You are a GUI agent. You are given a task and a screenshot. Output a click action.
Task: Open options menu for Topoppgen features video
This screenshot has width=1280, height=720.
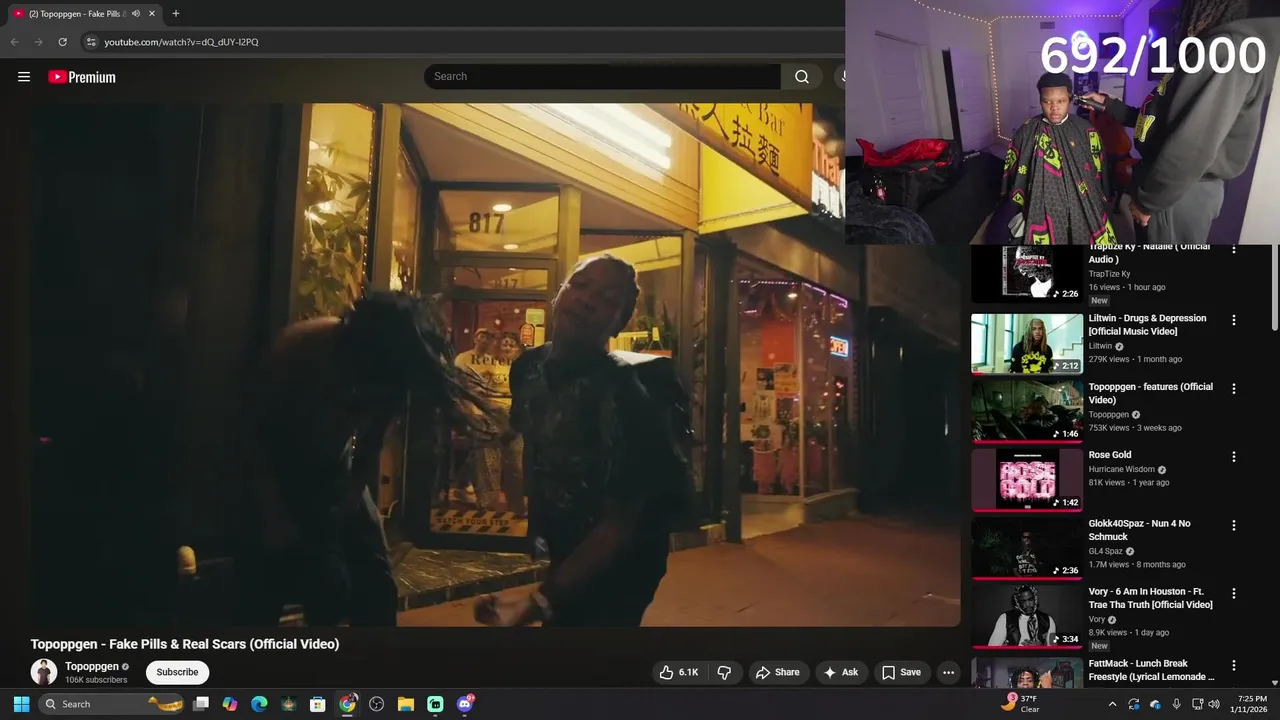click(x=1233, y=388)
